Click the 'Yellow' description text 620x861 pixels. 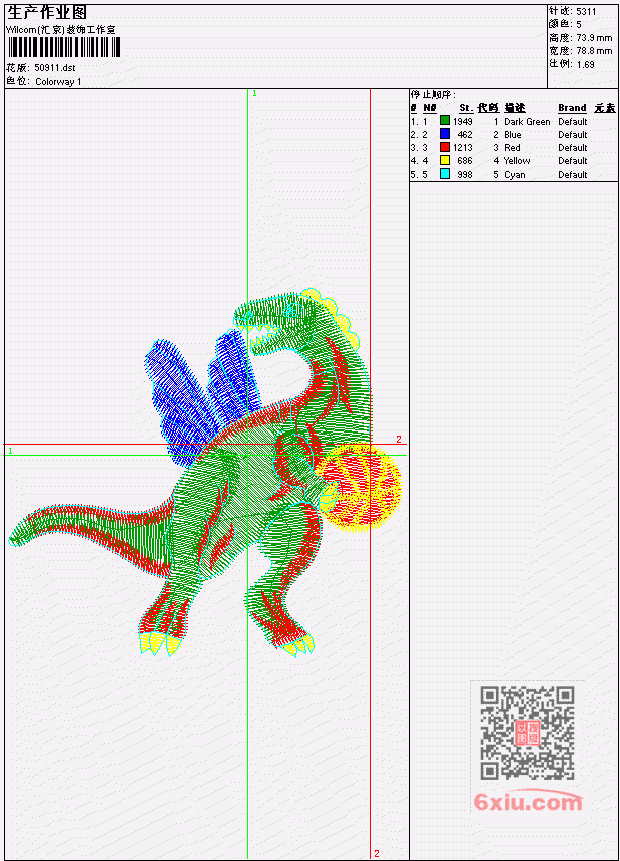[x=517, y=161]
